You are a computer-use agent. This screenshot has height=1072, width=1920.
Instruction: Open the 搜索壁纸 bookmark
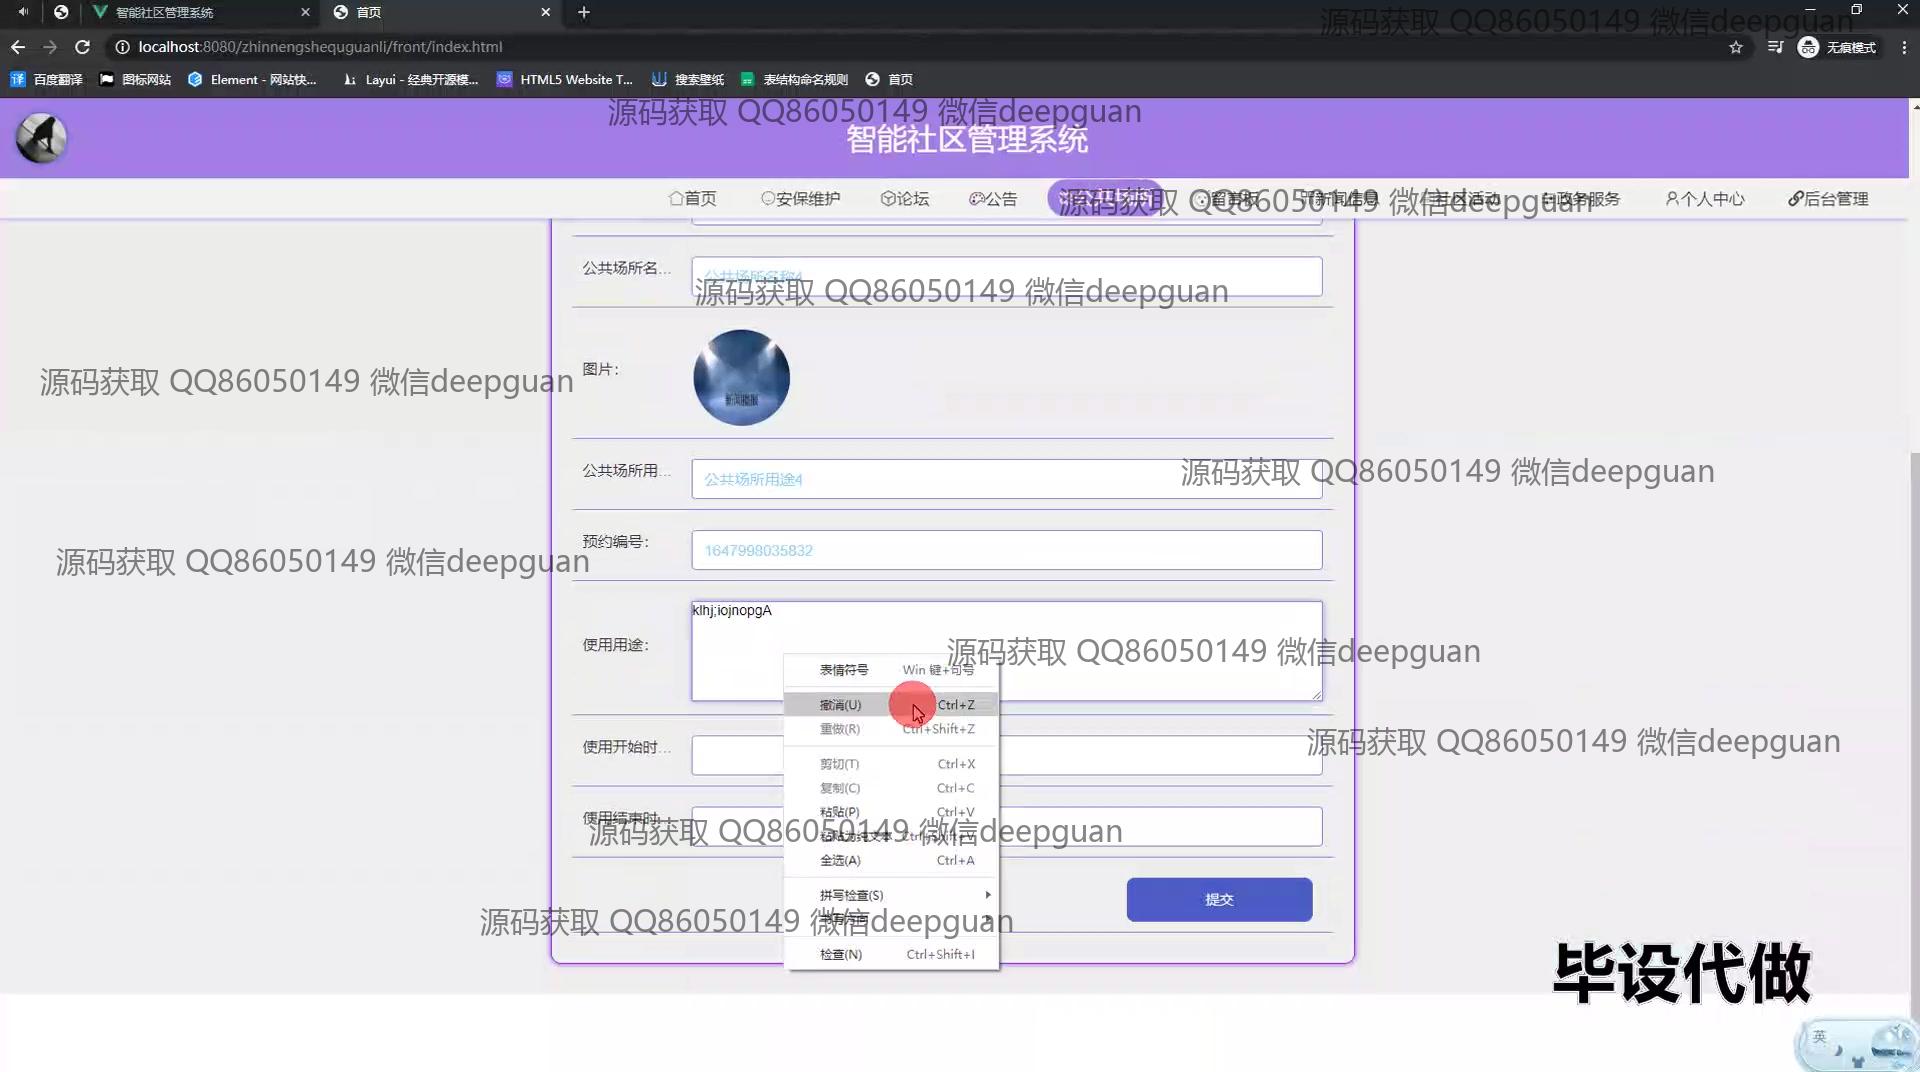tap(688, 79)
